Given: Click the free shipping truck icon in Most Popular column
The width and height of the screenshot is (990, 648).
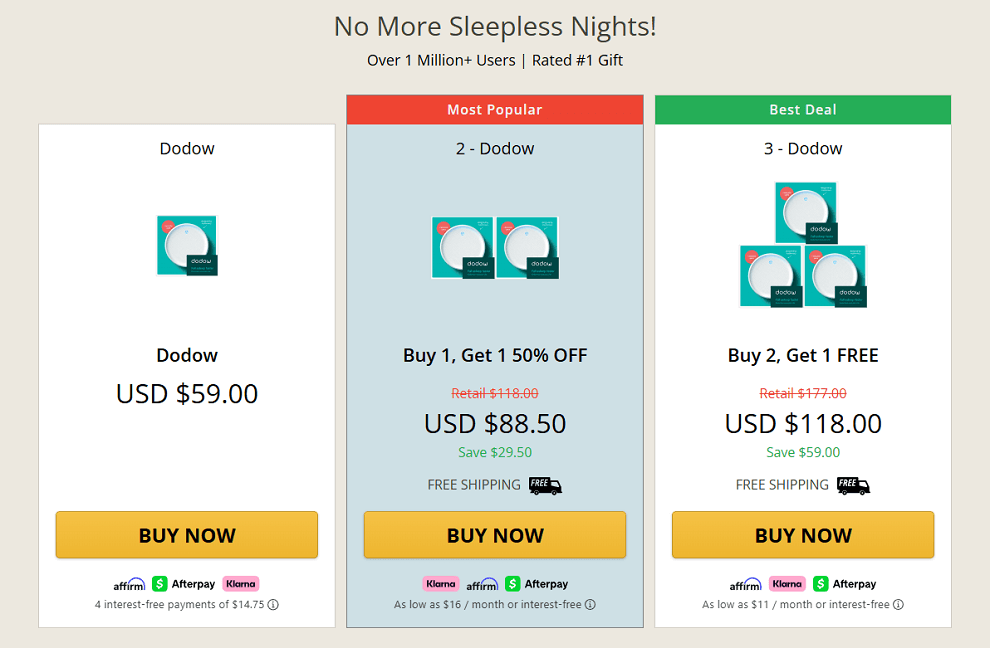Looking at the screenshot, I should pyautogui.click(x=545, y=485).
